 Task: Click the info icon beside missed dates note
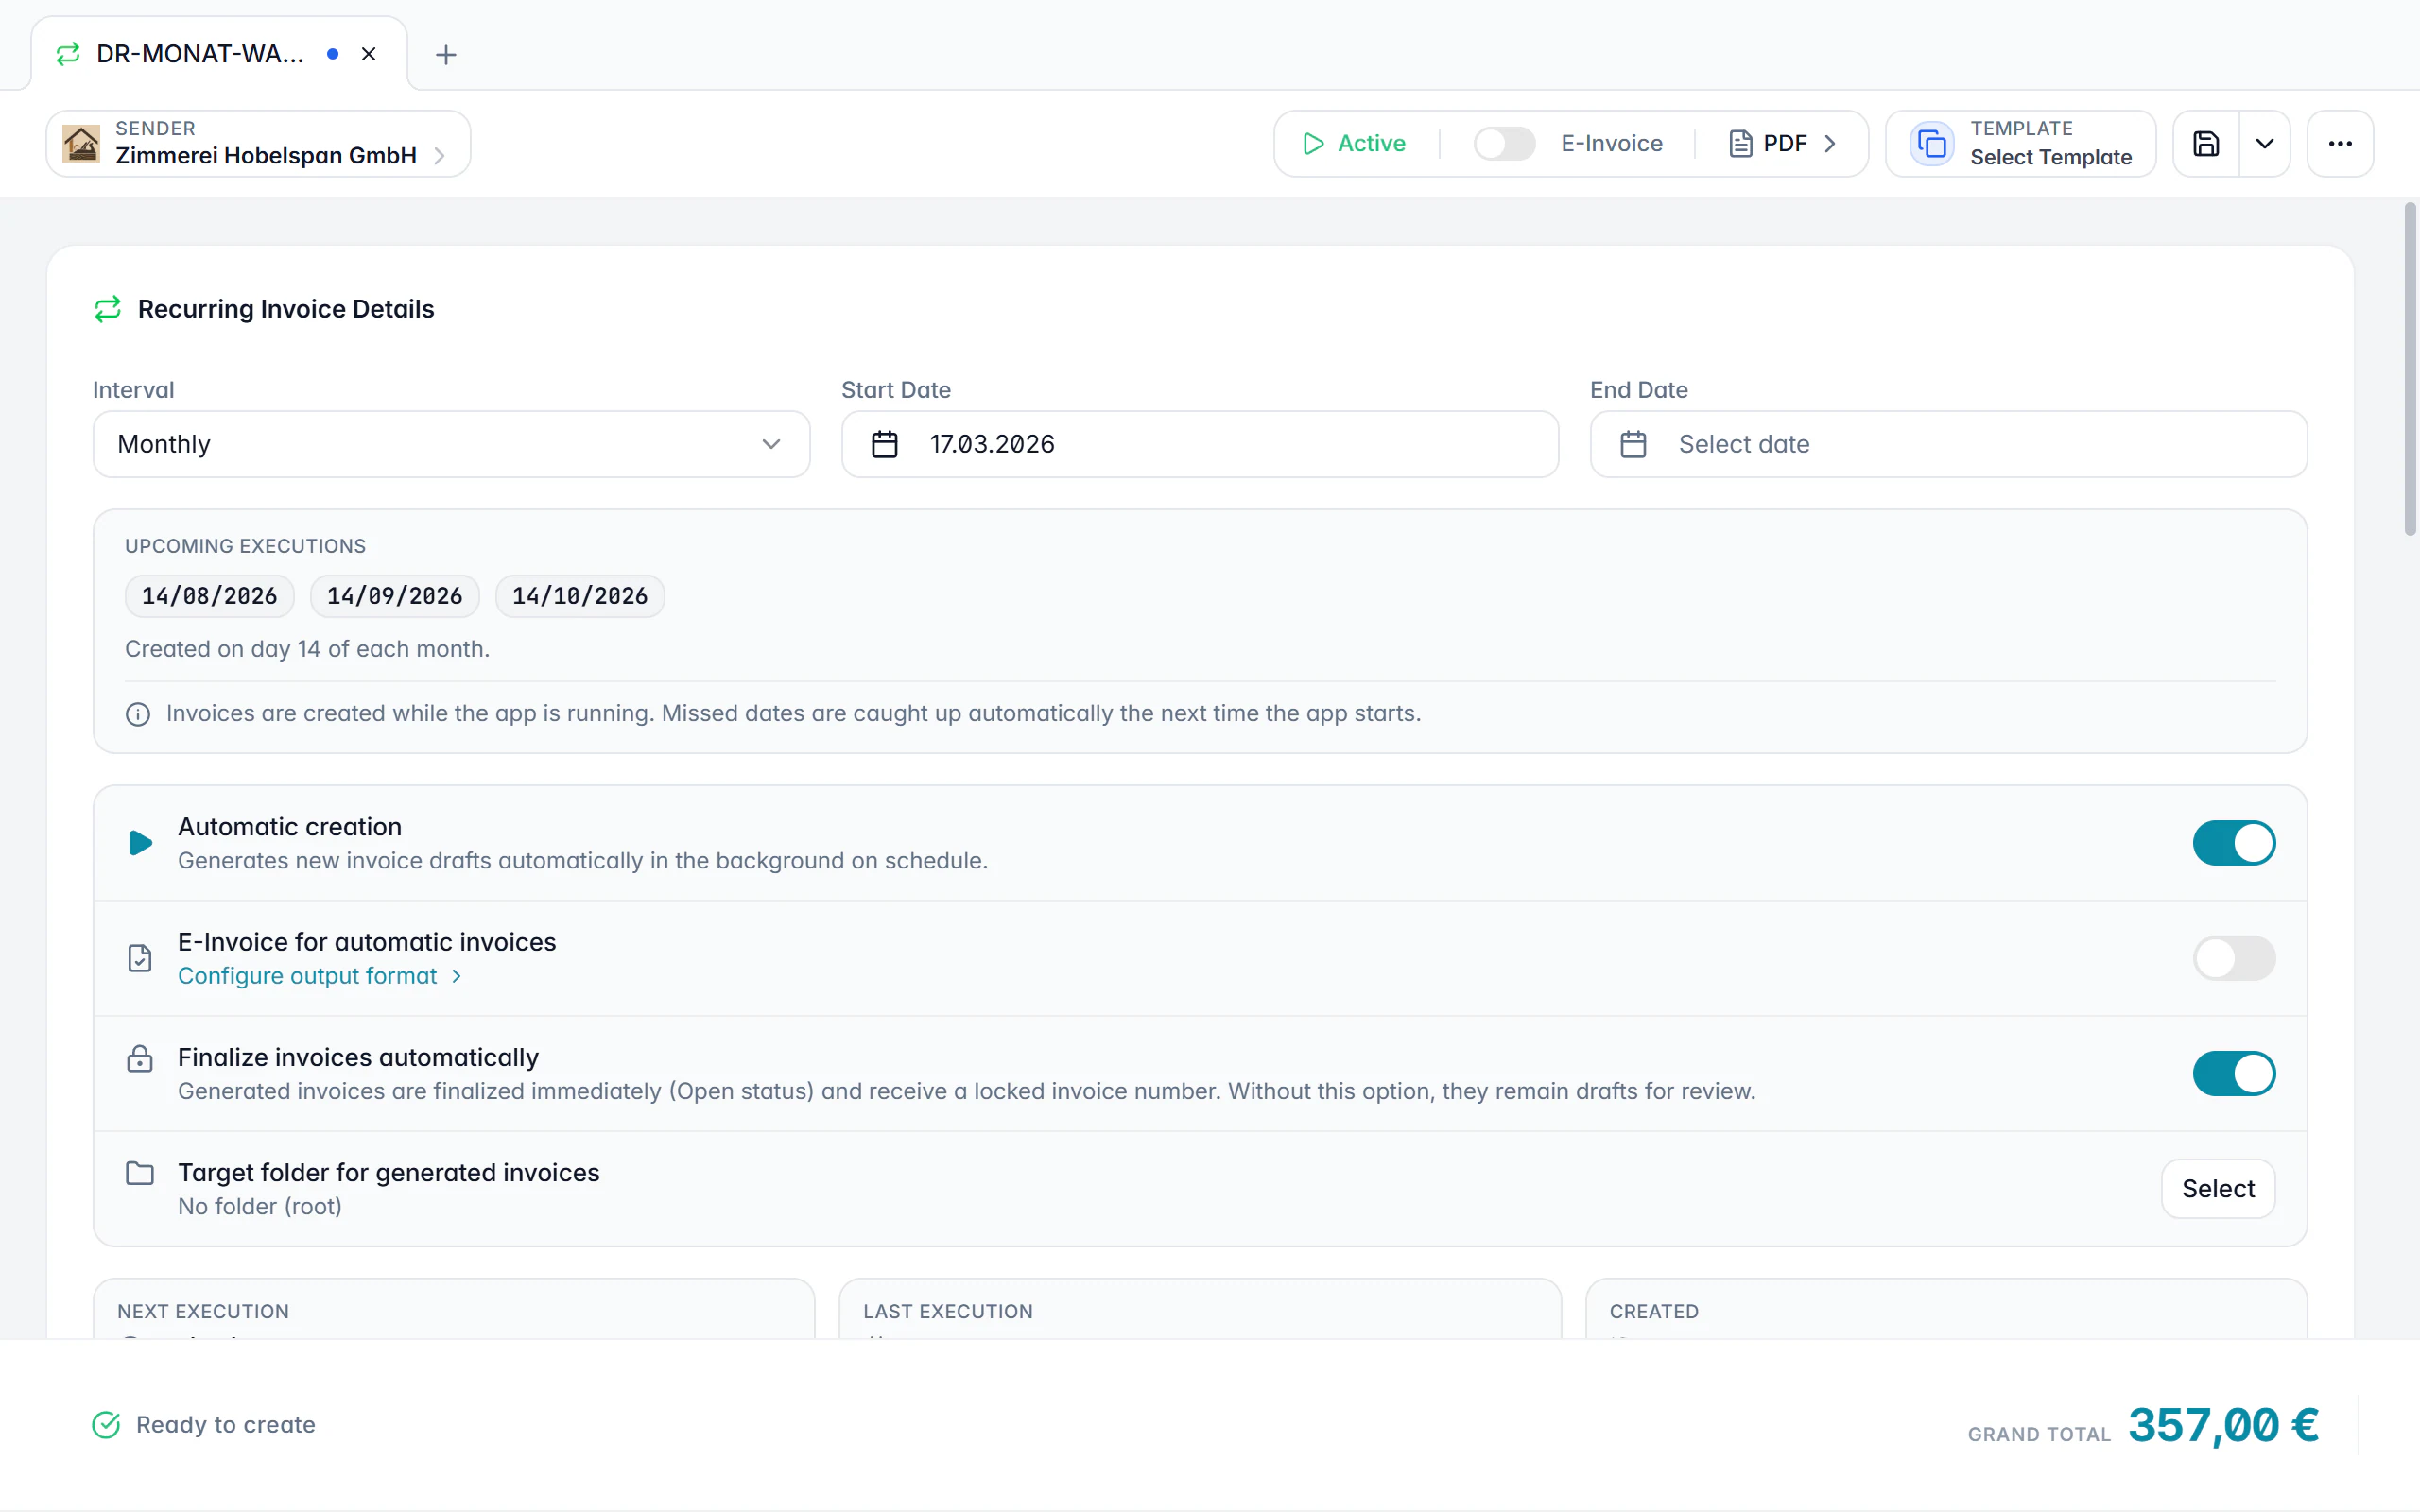coord(138,714)
